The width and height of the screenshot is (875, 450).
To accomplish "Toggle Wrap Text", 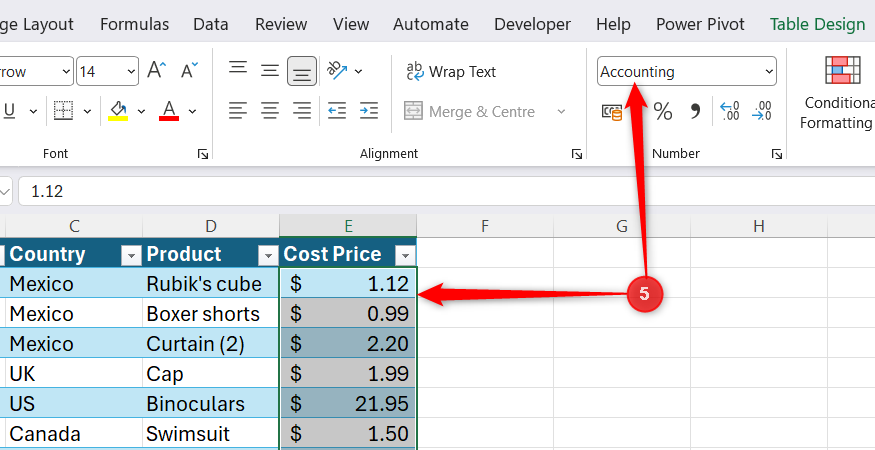I will pos(451,71).
